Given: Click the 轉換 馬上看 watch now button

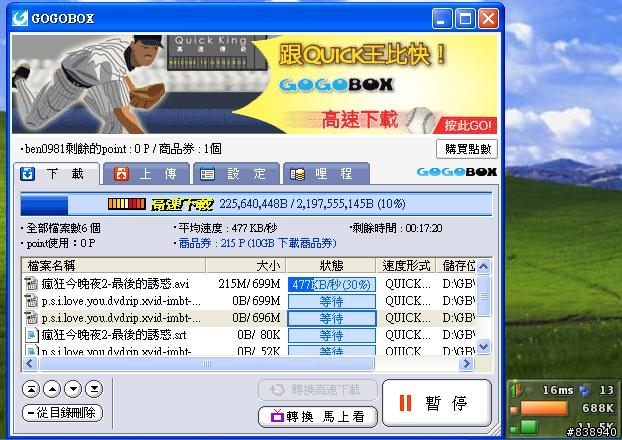Looking at the screenshot, I should coord(318,416).
